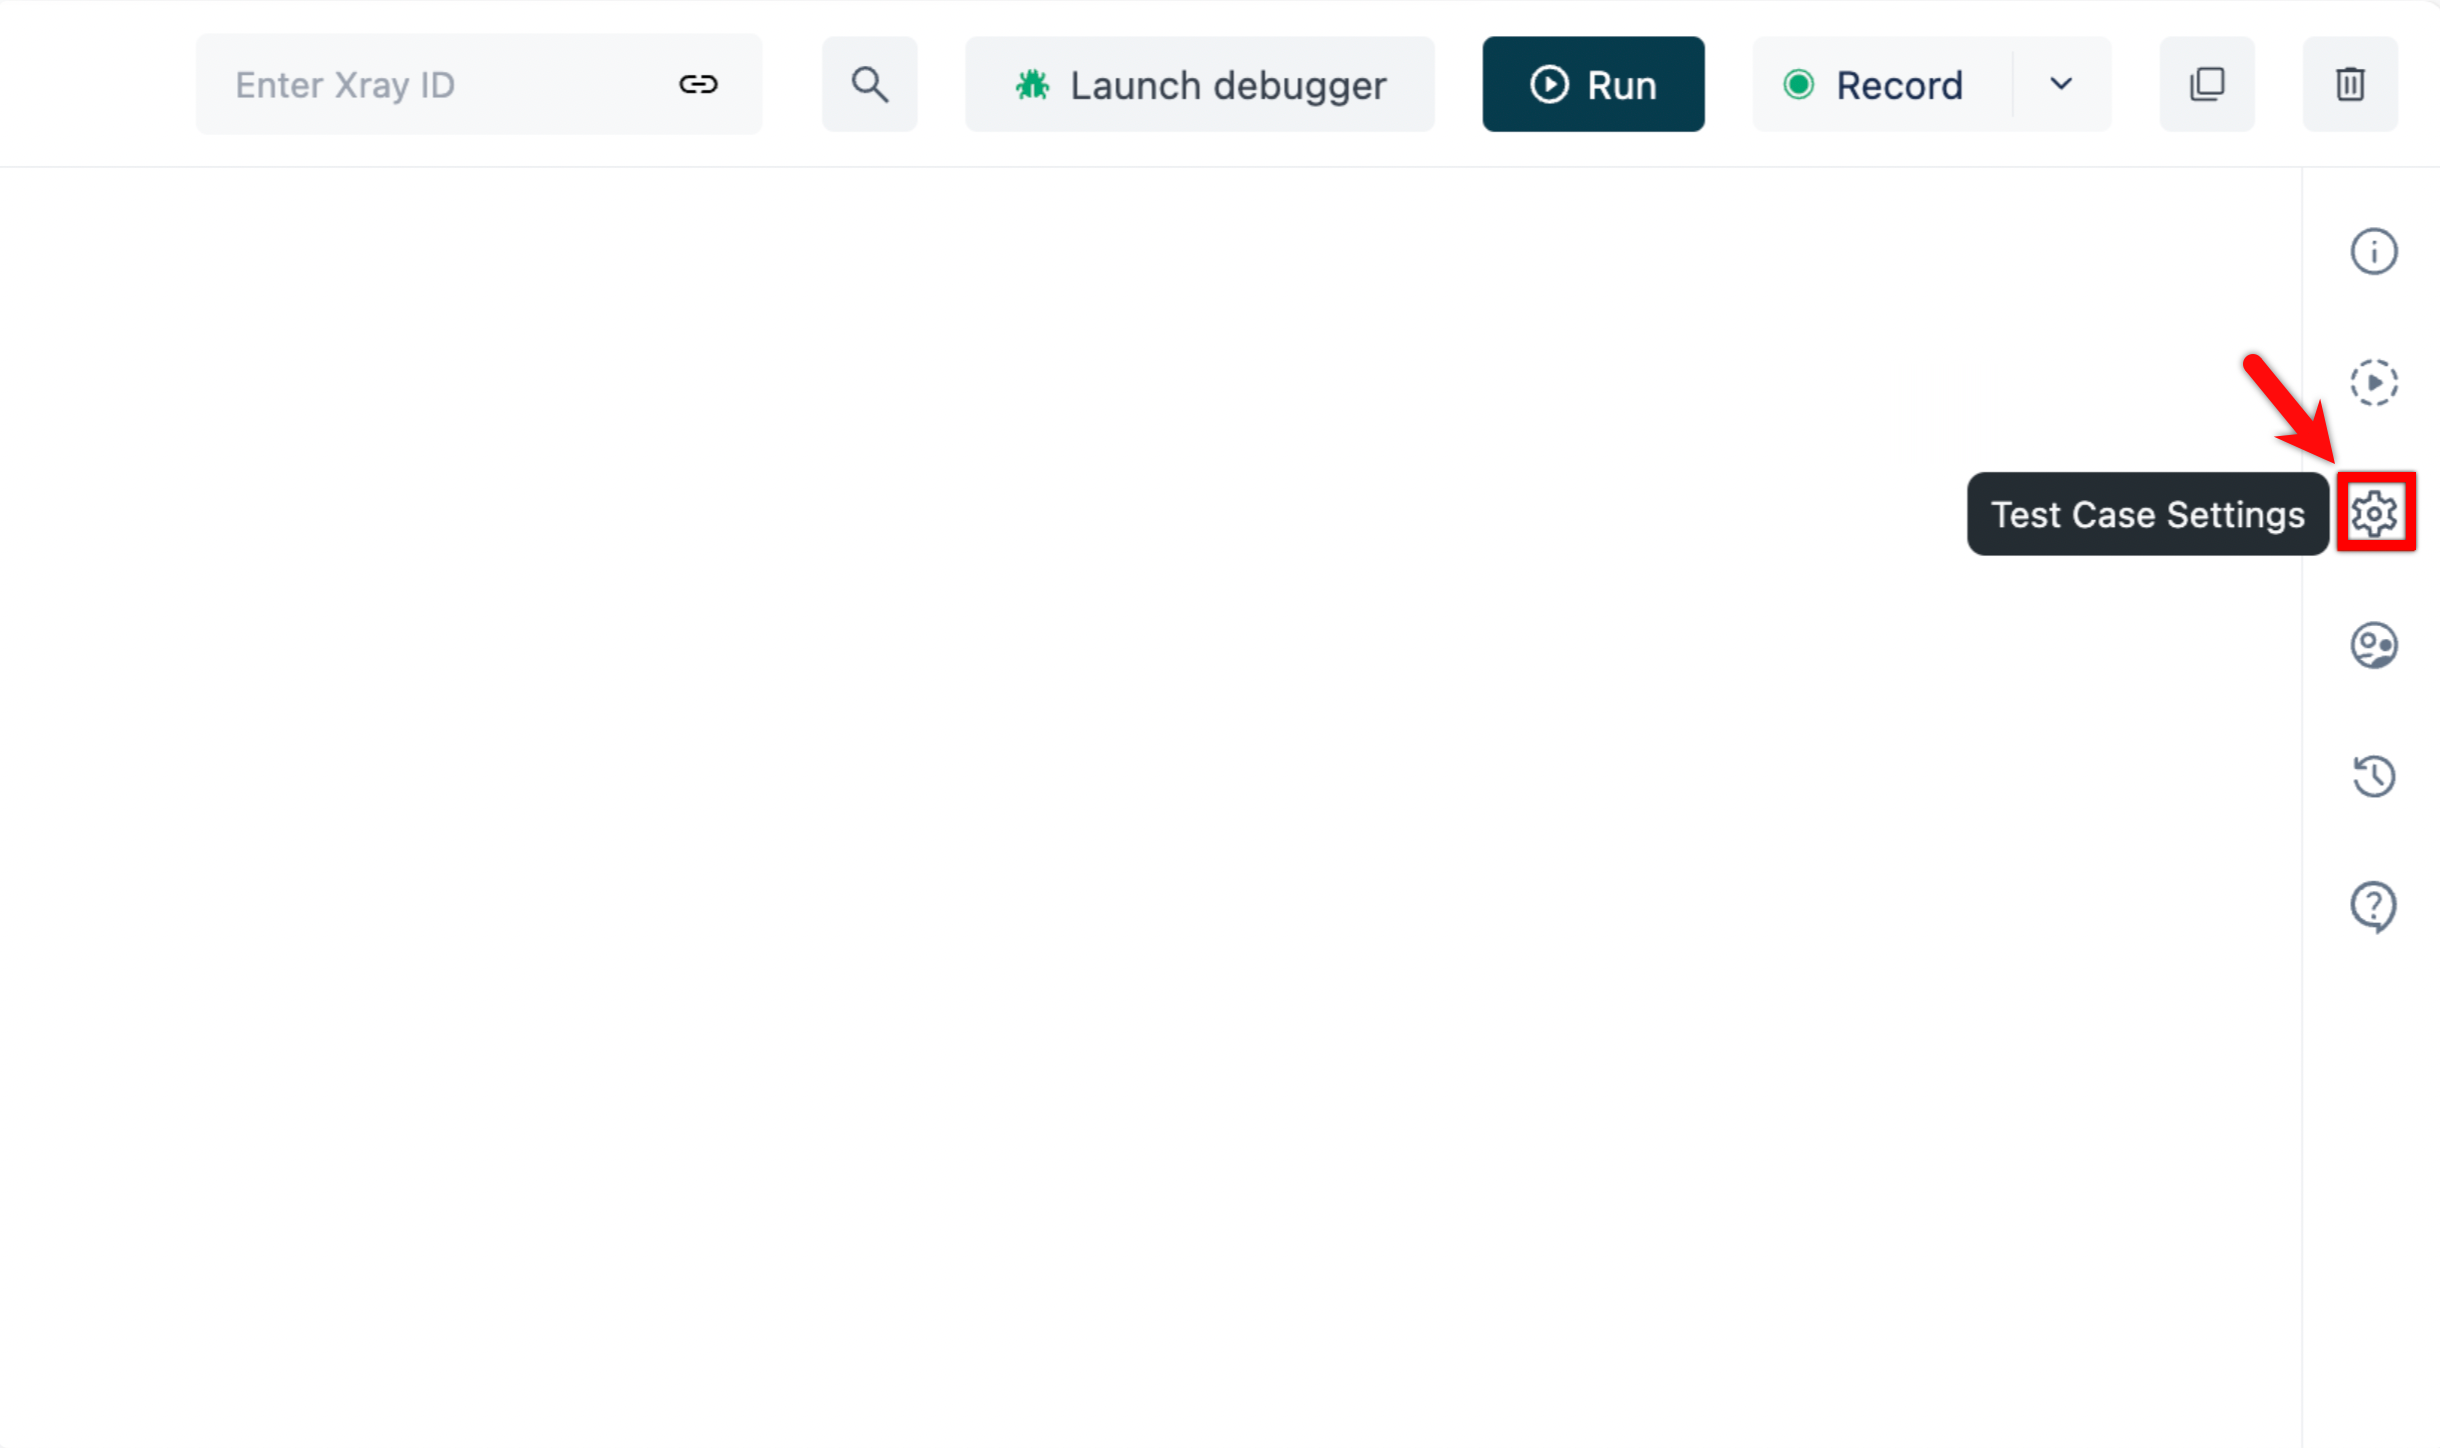Click the Record label text

click(1899, 85)
